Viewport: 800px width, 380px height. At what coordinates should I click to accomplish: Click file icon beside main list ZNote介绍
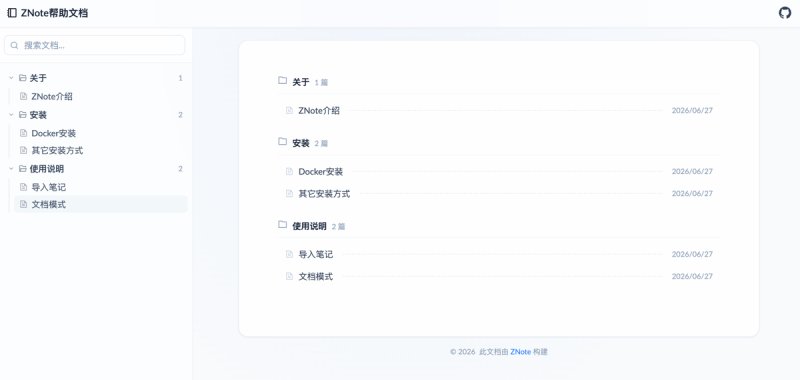289,110
